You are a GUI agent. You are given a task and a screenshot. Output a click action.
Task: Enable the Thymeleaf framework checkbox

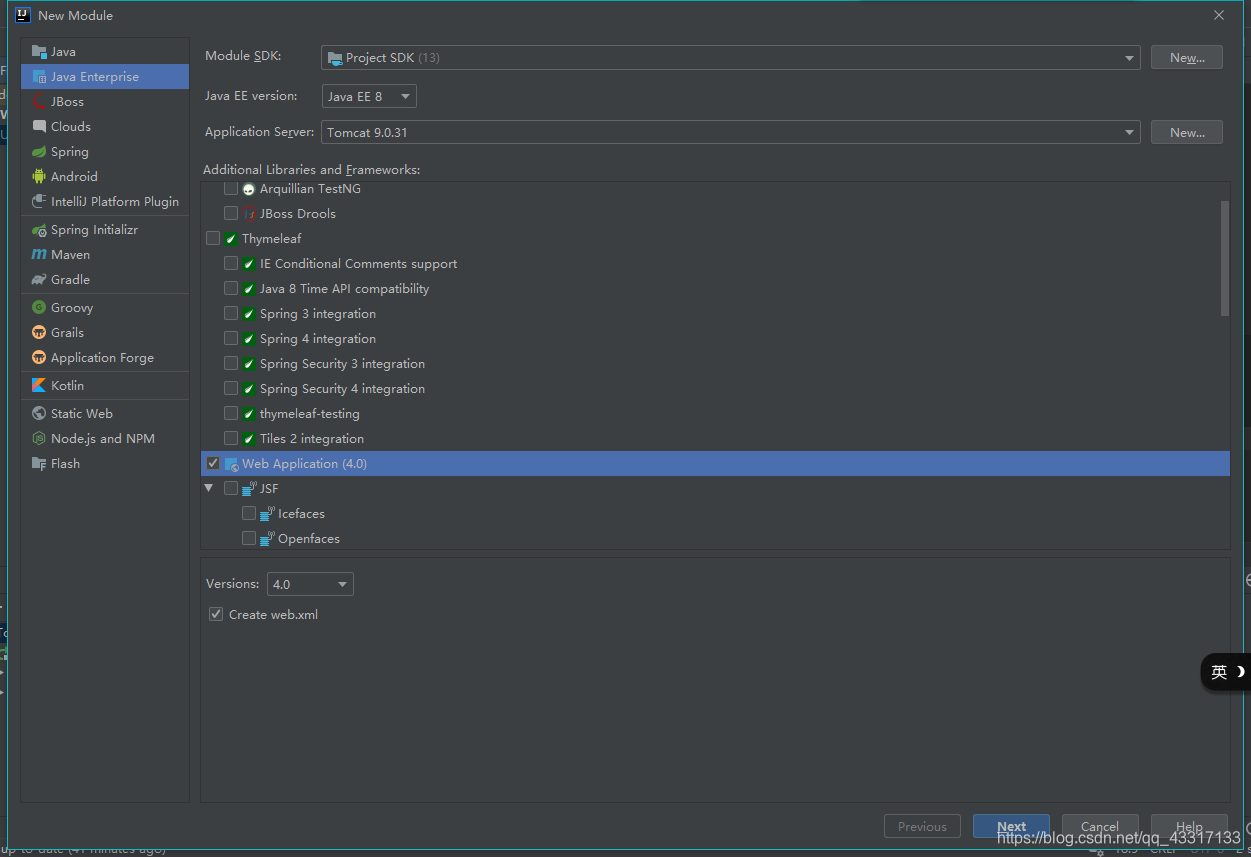click(213, 239)
